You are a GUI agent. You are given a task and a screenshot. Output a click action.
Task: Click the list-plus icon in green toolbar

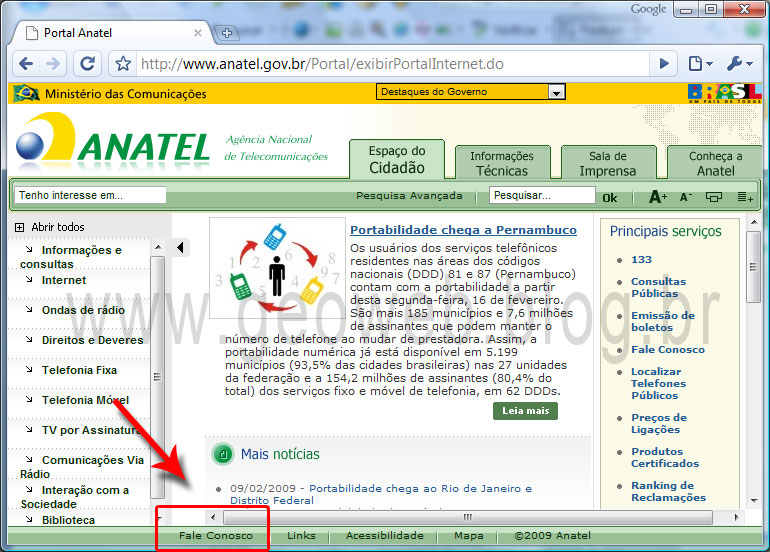[x=745, y=197]
